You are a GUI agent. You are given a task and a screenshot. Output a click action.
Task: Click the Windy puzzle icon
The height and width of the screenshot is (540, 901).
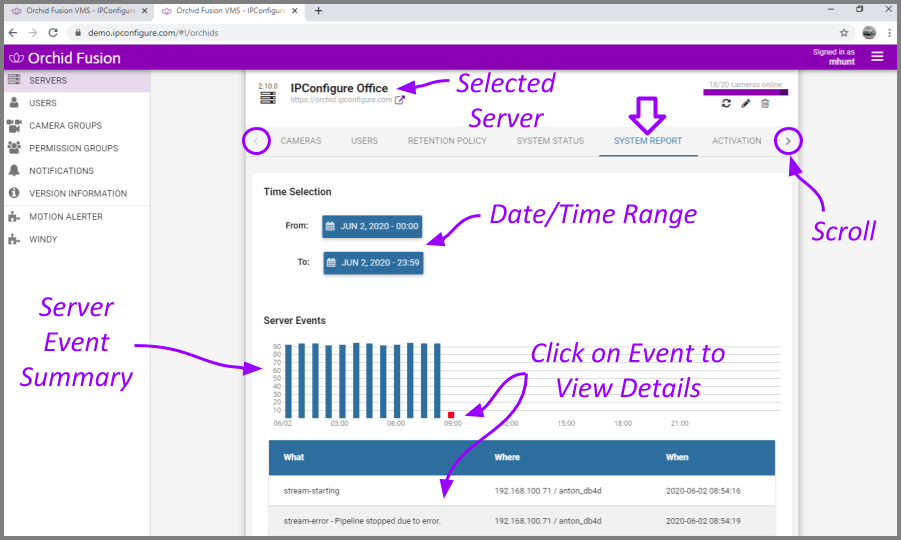coord(14,239)
